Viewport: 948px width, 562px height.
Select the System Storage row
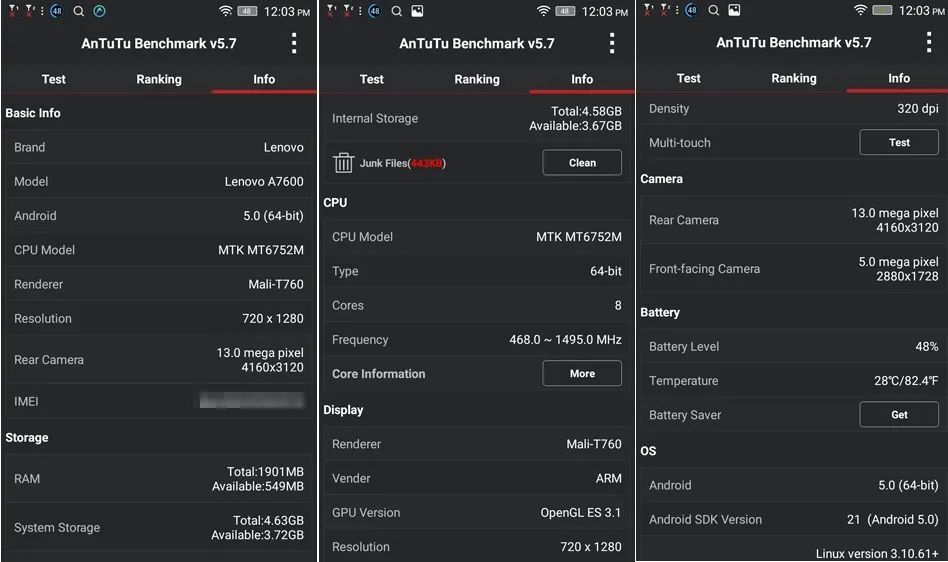click(159, 528)
